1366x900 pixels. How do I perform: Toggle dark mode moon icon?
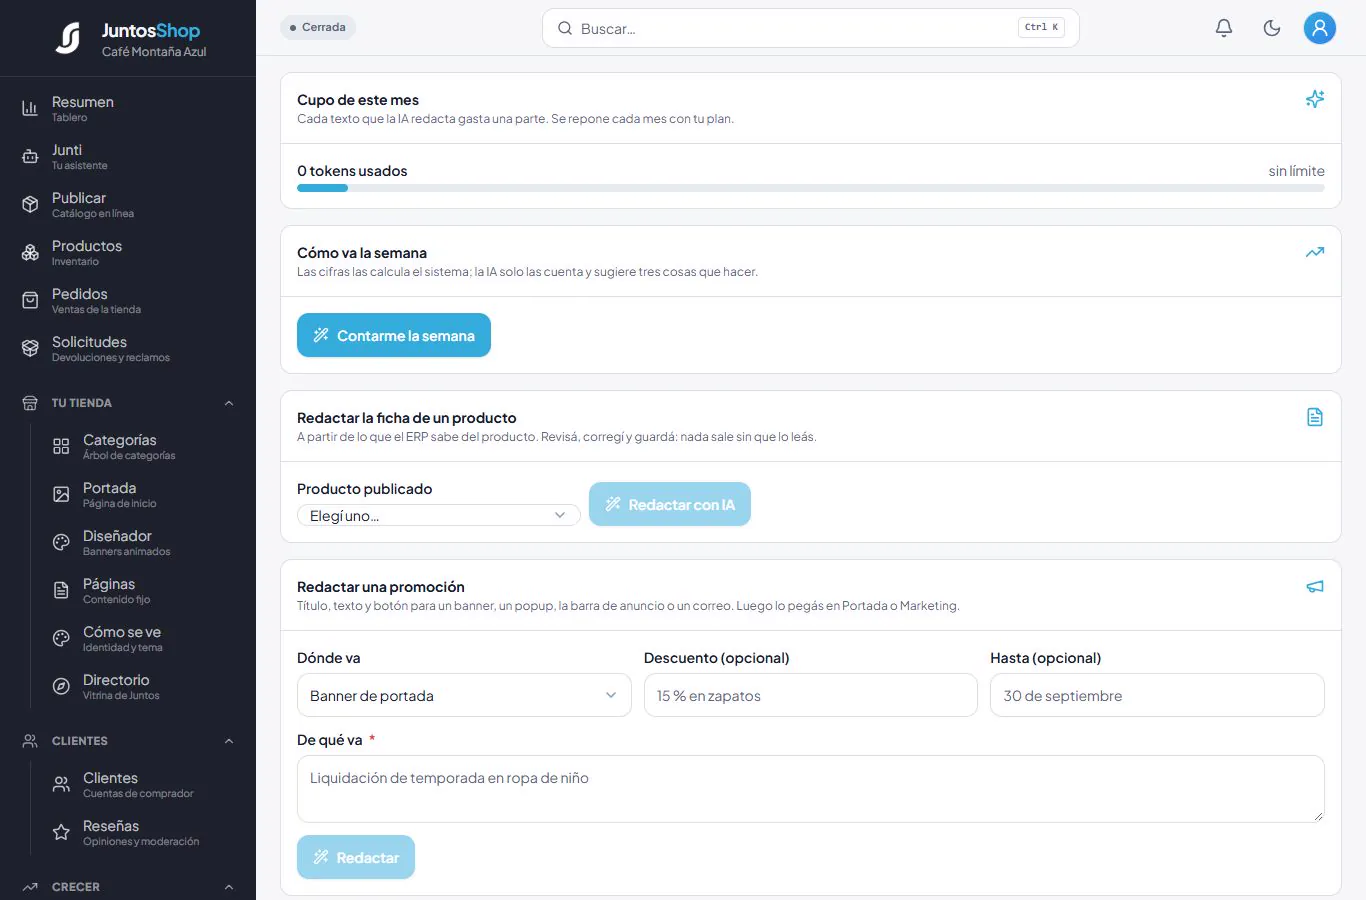click(x=1272, y=28)
